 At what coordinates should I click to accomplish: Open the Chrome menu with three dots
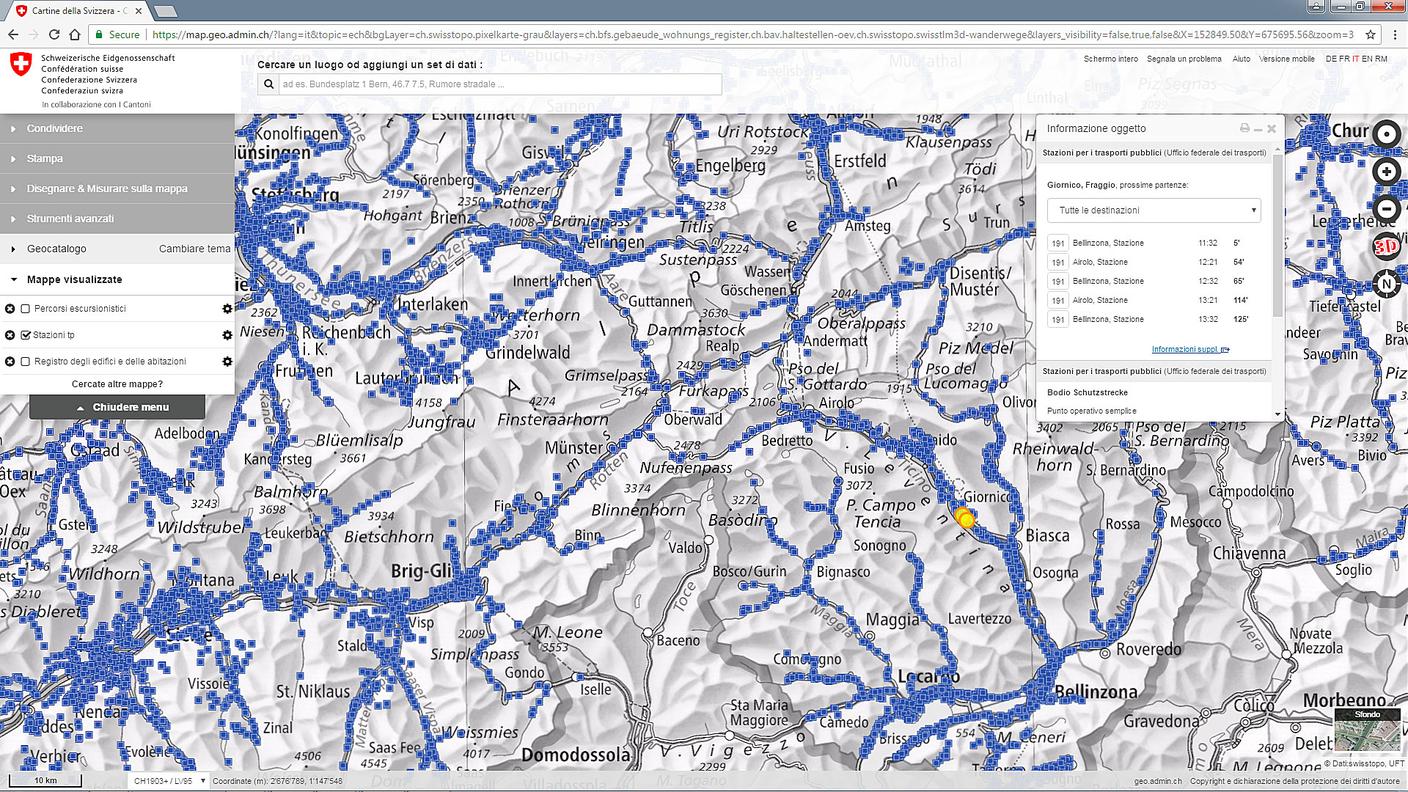[x=1394, y=34]
